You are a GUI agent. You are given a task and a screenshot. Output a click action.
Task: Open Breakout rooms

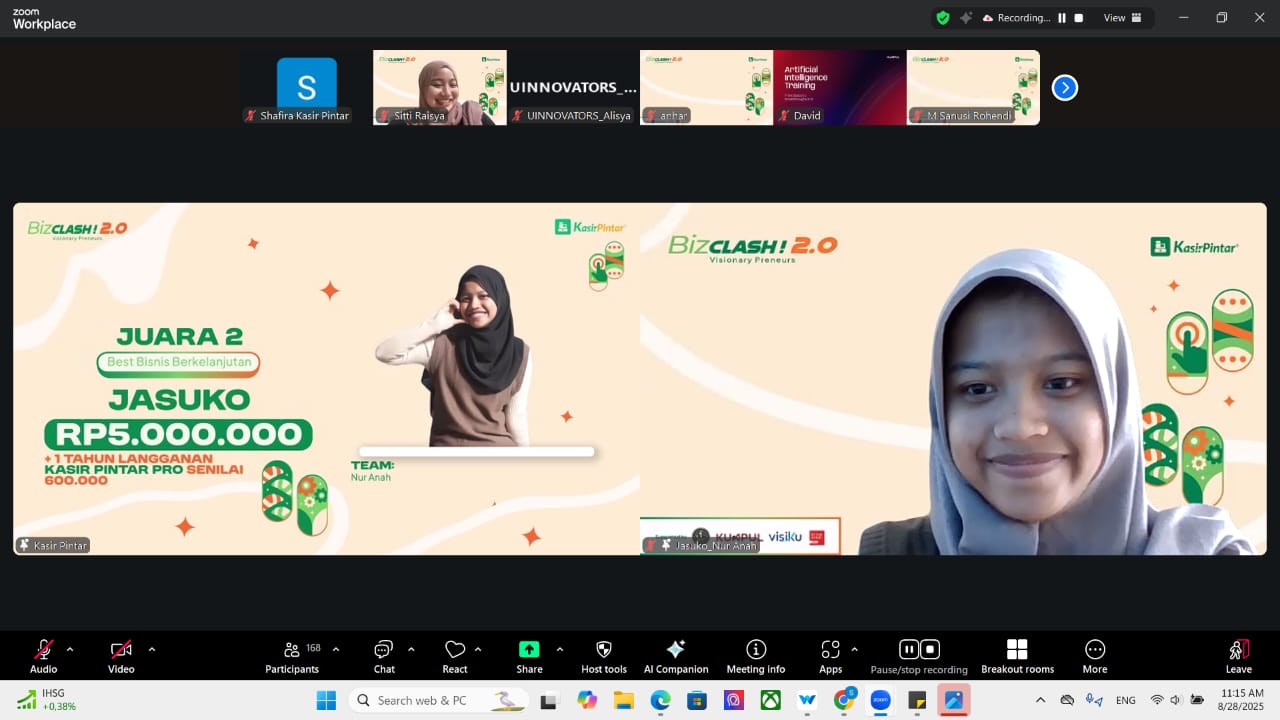pyautogui.click(x=1017, y=656)
